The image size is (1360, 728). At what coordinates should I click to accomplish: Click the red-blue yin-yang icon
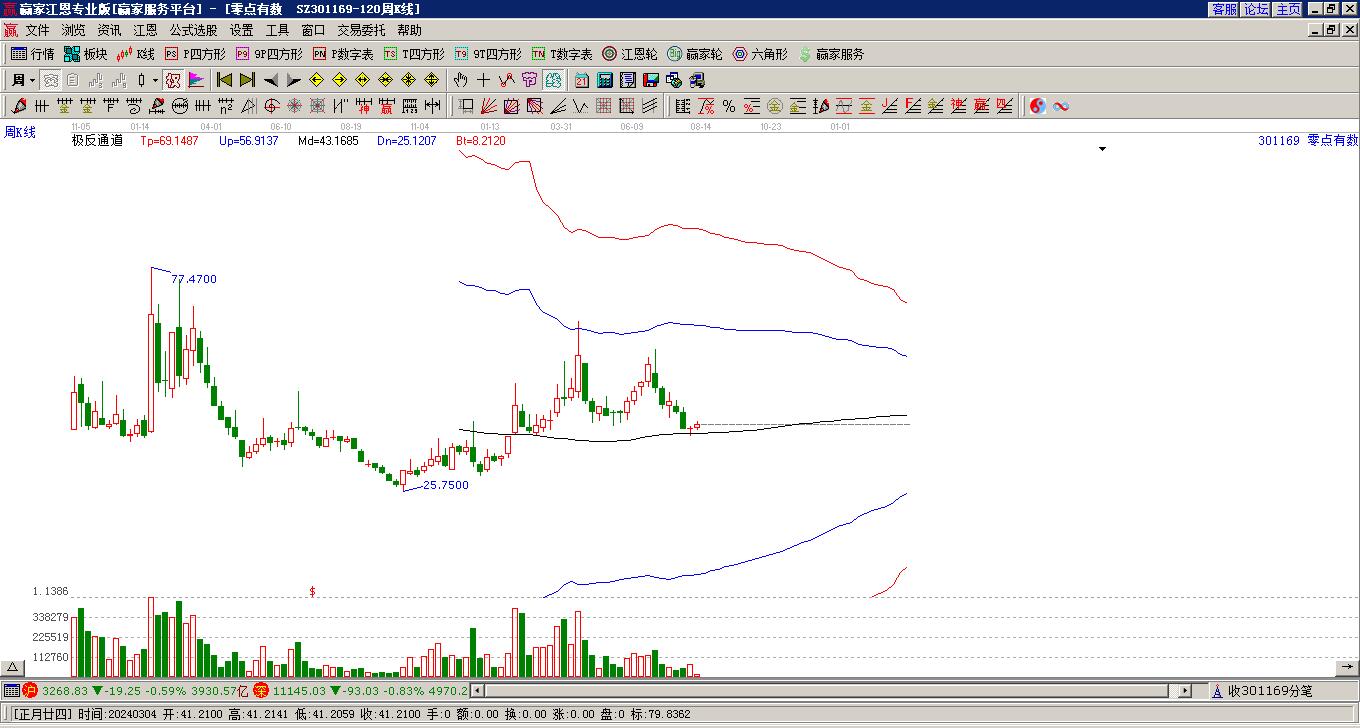[1038, 106]
